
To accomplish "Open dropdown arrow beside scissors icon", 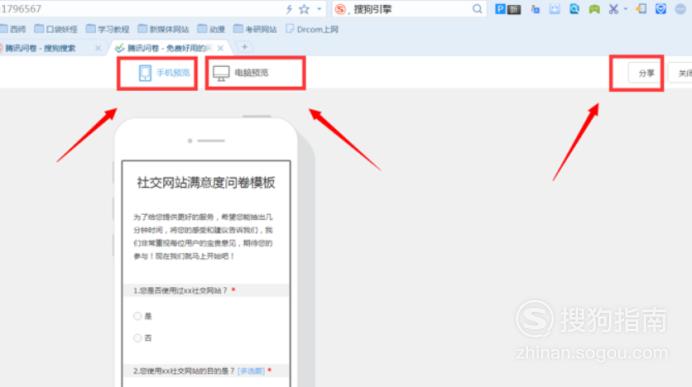I will [625, 9].
